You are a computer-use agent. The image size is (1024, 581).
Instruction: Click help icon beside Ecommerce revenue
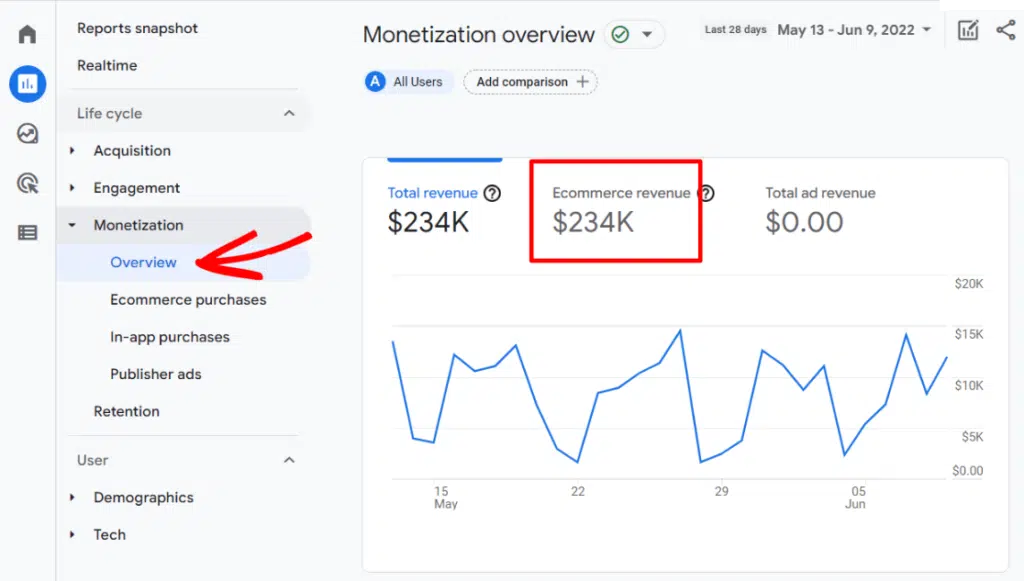pos(706,193)
